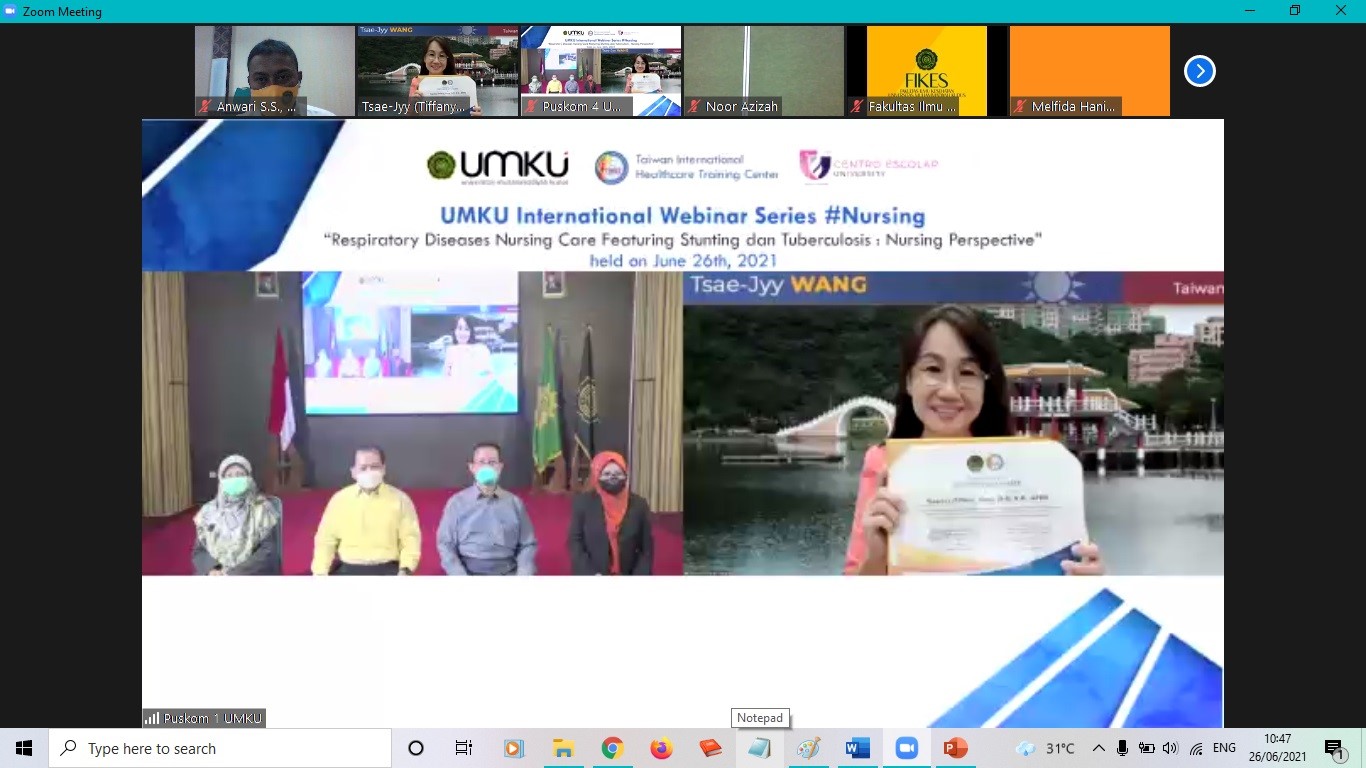
Task: Select the Puskom 4 video thumbnail
Action: tap(601, 71)
